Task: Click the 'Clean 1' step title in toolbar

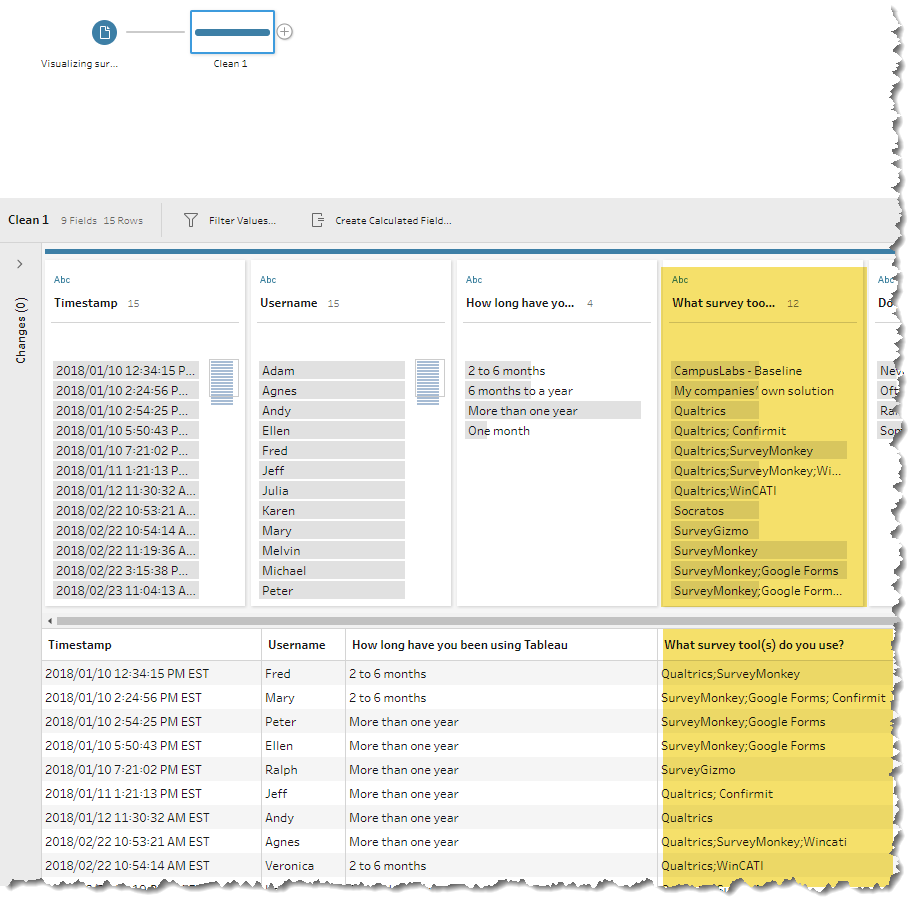Action: click(x=28, y=220)
